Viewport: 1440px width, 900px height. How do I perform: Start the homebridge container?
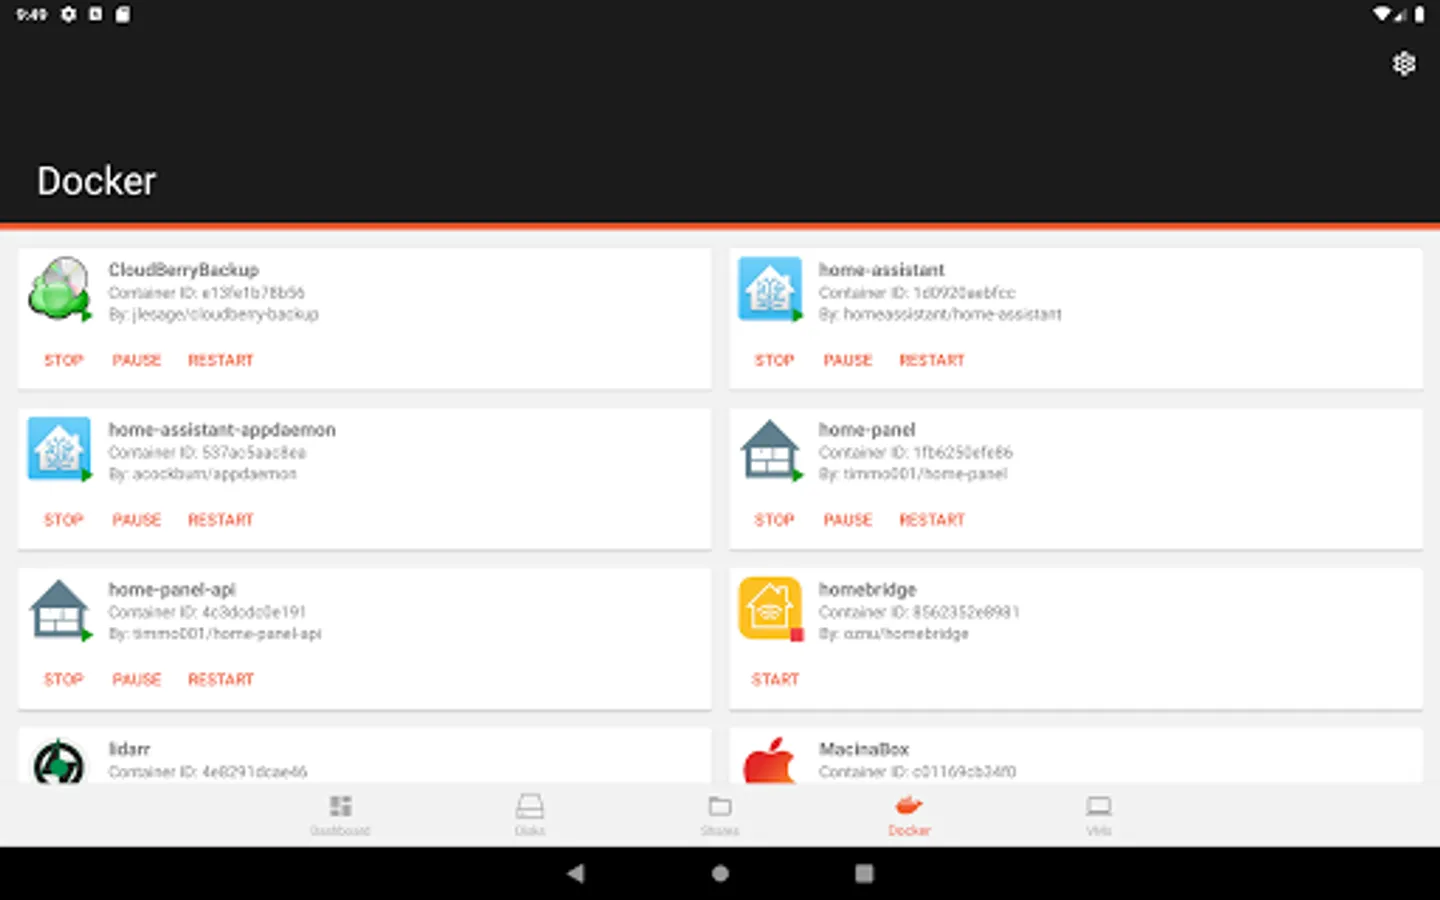point(775,679)
